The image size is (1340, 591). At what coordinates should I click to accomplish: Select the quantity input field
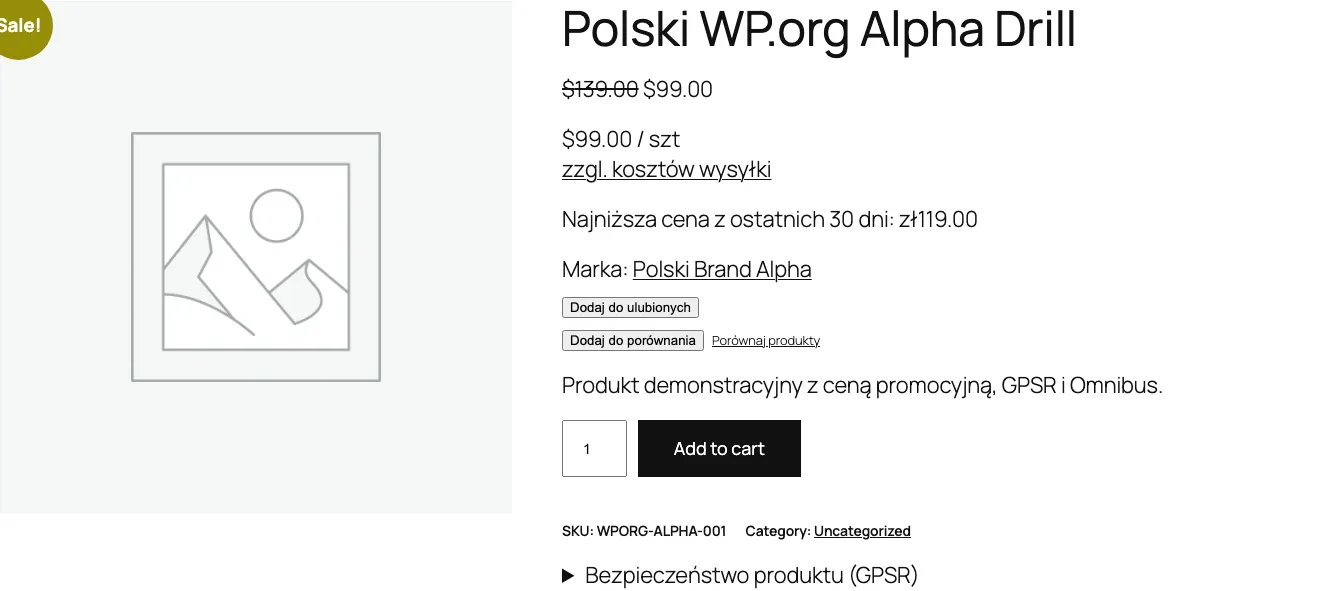point(594,448)
